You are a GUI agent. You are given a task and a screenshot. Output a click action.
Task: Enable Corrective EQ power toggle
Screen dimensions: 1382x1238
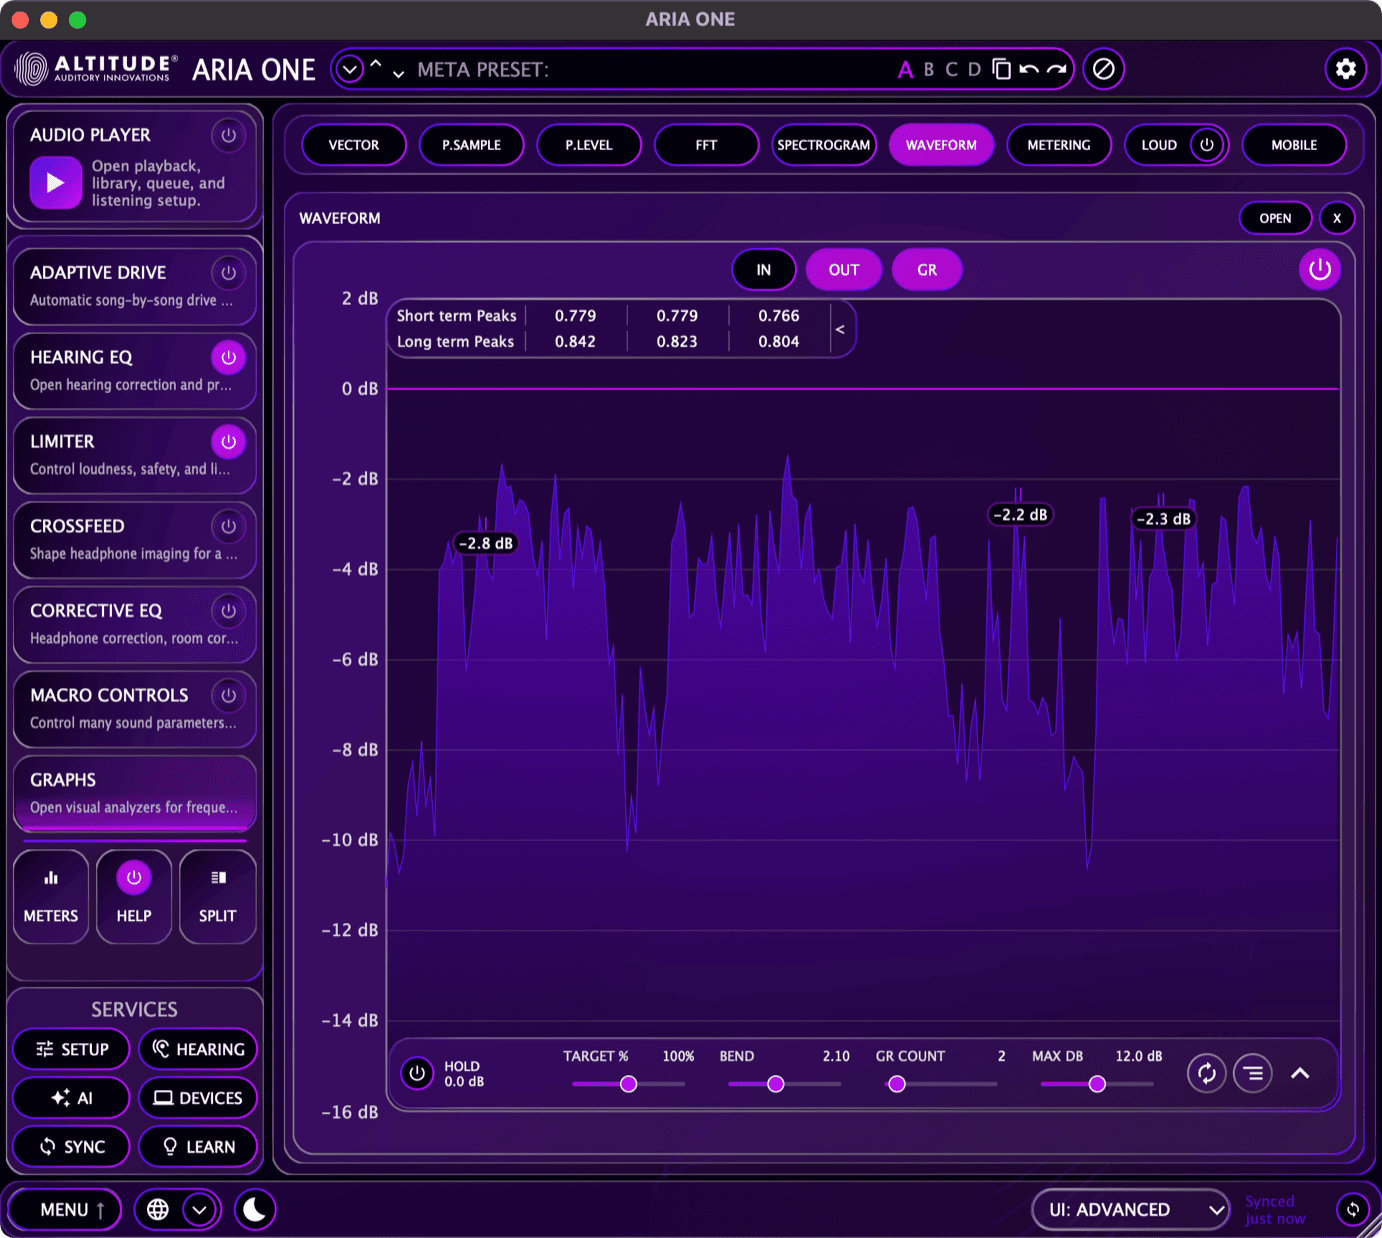229,611
